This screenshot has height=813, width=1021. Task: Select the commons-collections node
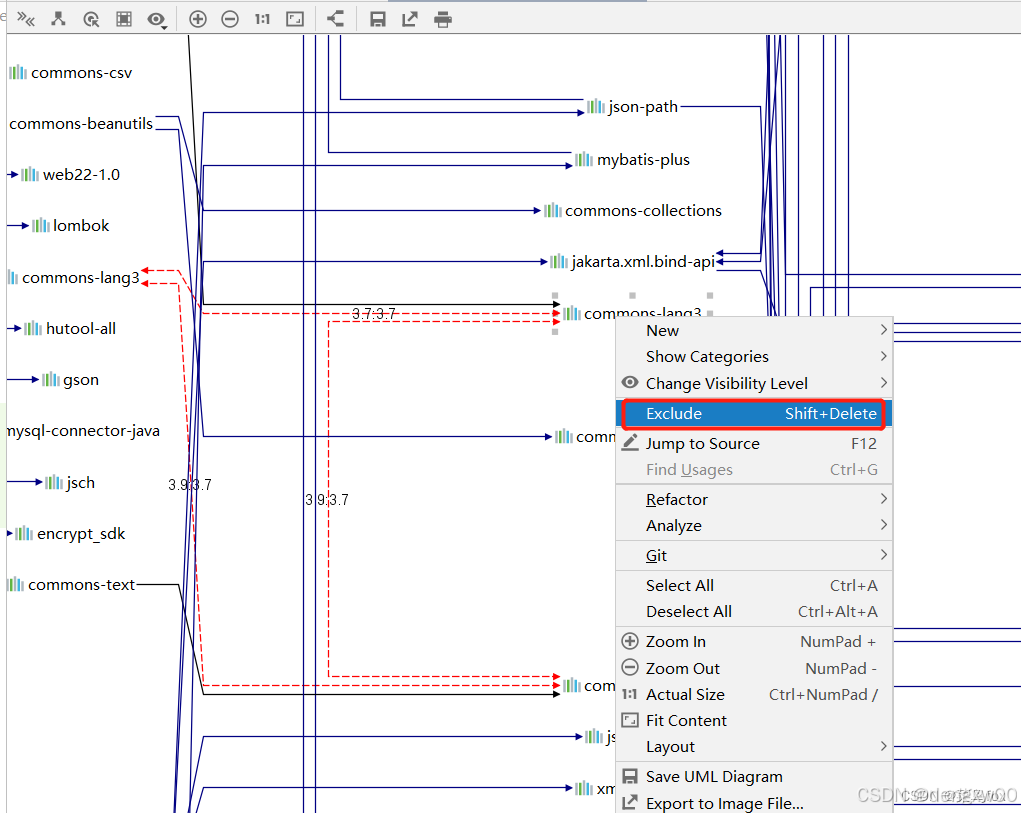633,211
